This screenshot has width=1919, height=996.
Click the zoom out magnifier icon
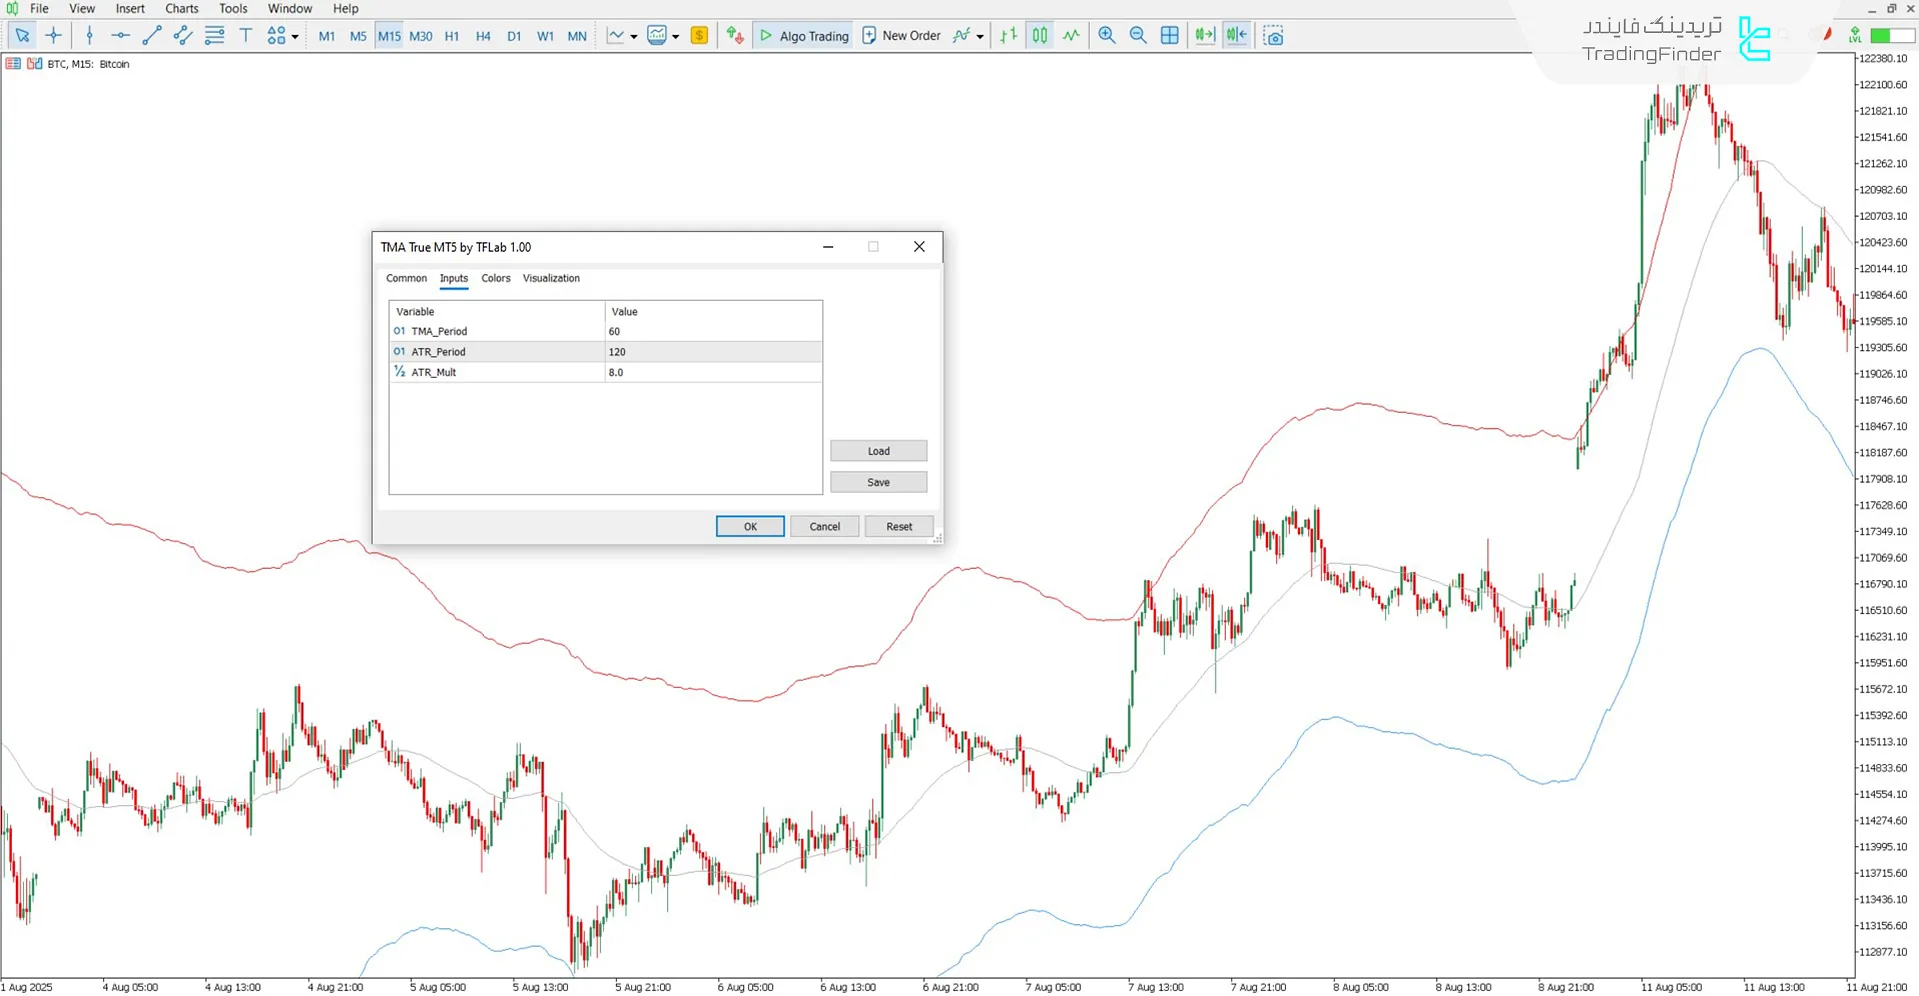pyautogui.click(x=1138, y=36)
